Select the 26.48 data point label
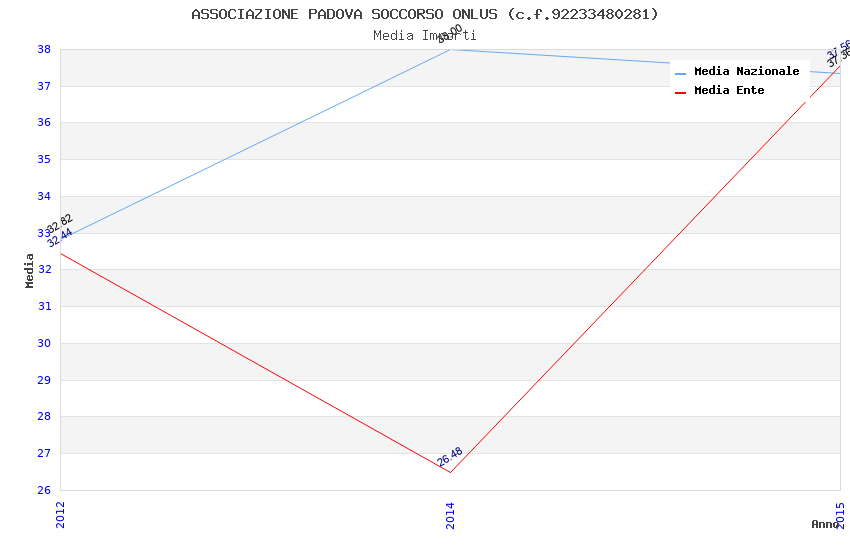Screen dimensions: 850x550 (450, 456)
